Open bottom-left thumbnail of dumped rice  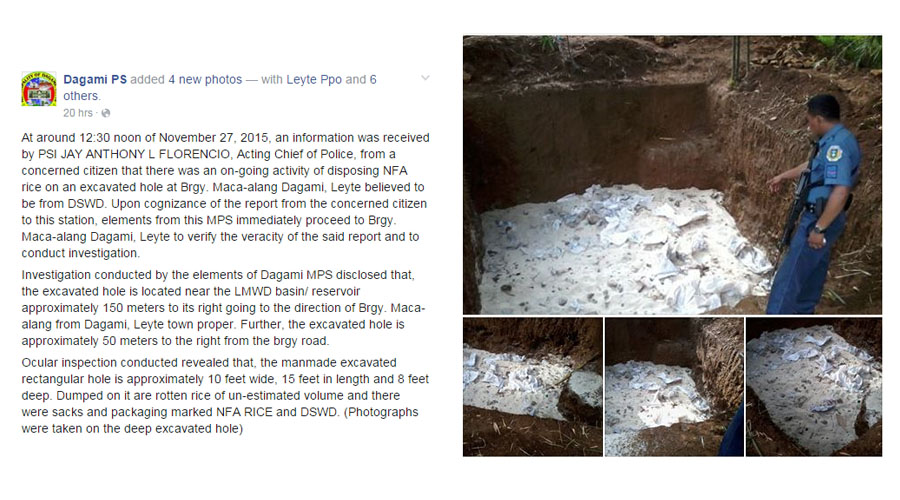[x=533, y=387]
